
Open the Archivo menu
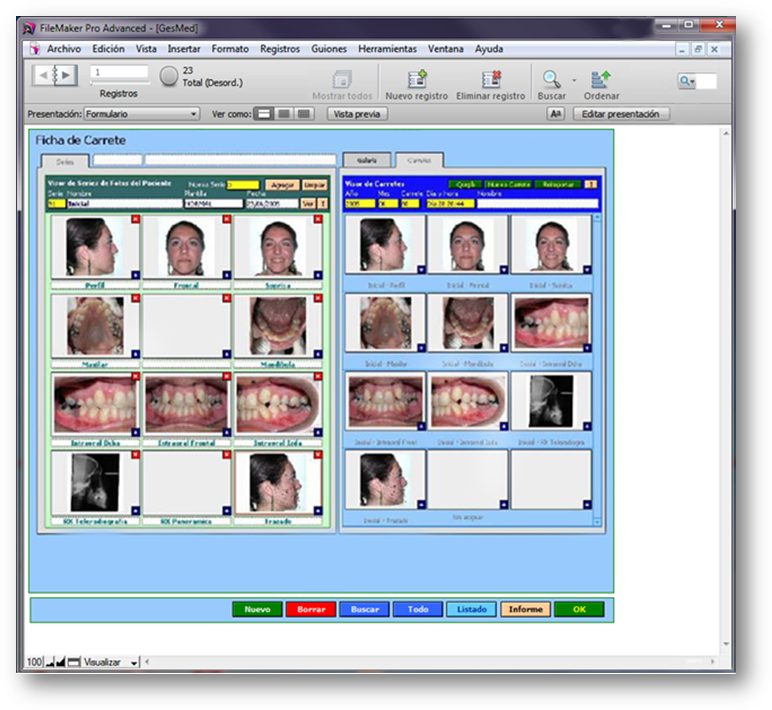pos(64,49)
